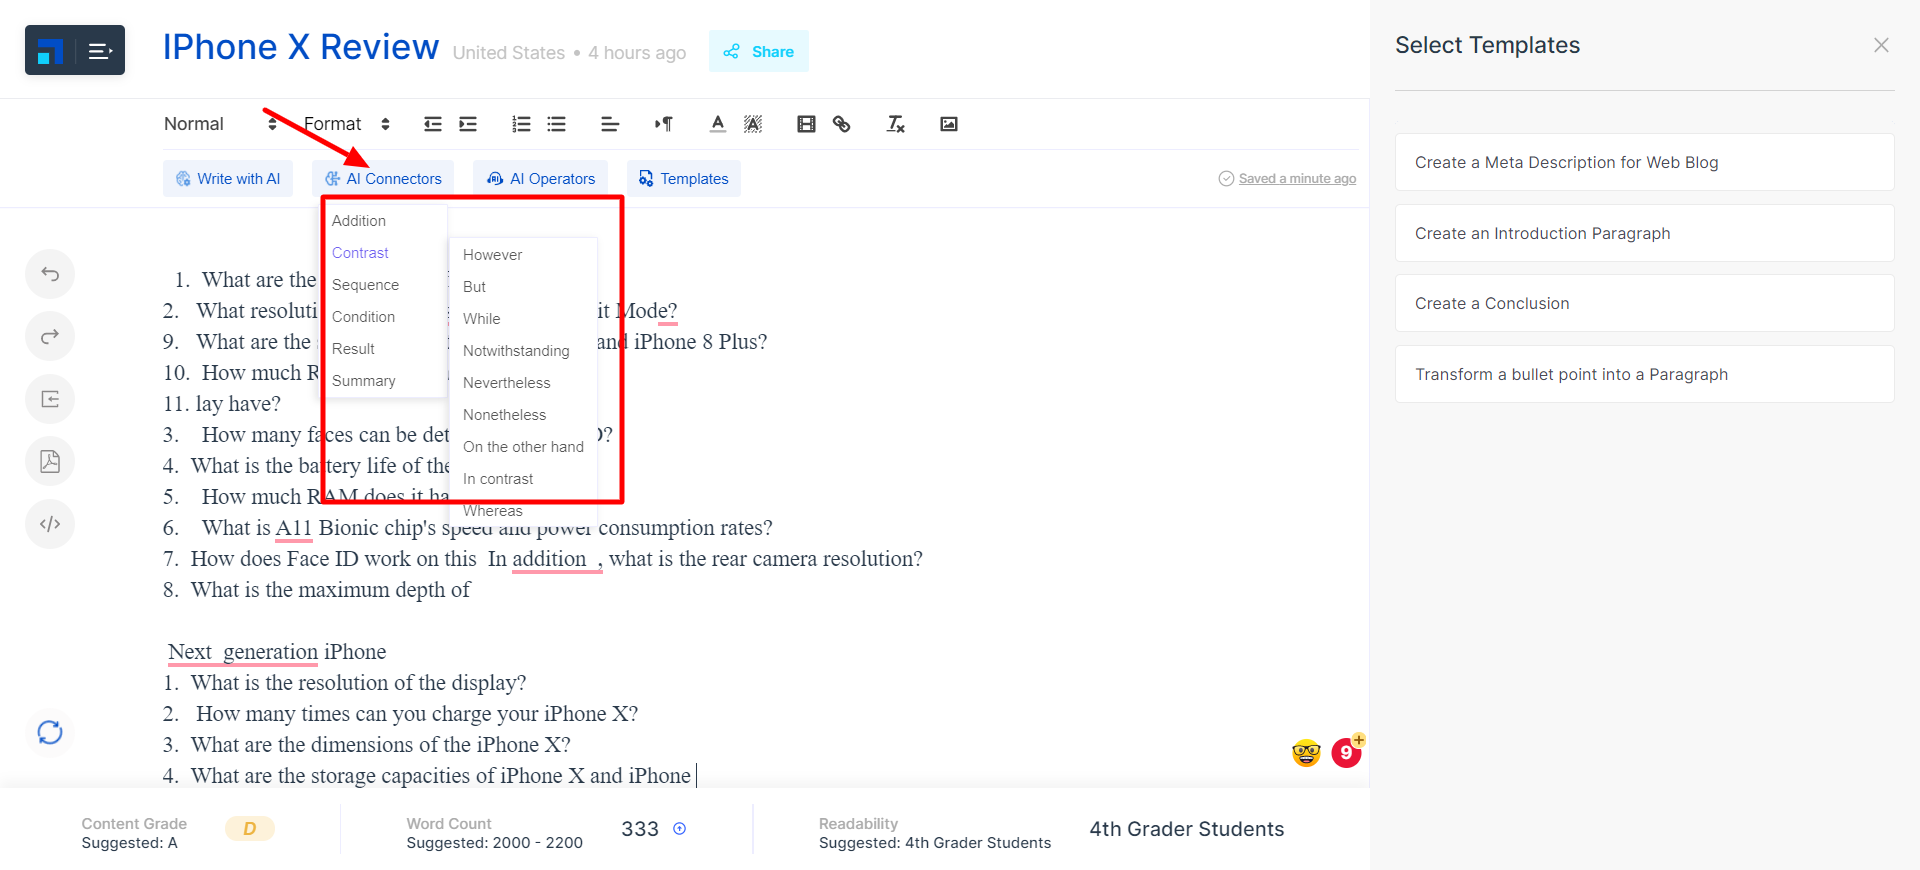
Task: Click the 4th Grader Students readability value
Action: [1187, 829]
